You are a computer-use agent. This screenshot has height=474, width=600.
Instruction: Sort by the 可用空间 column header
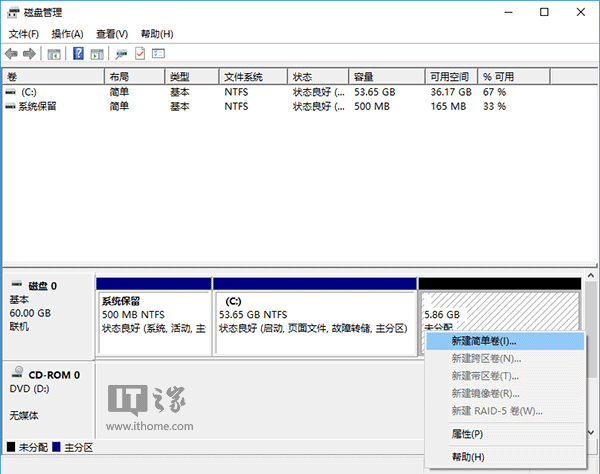click(x=452, y=77)
